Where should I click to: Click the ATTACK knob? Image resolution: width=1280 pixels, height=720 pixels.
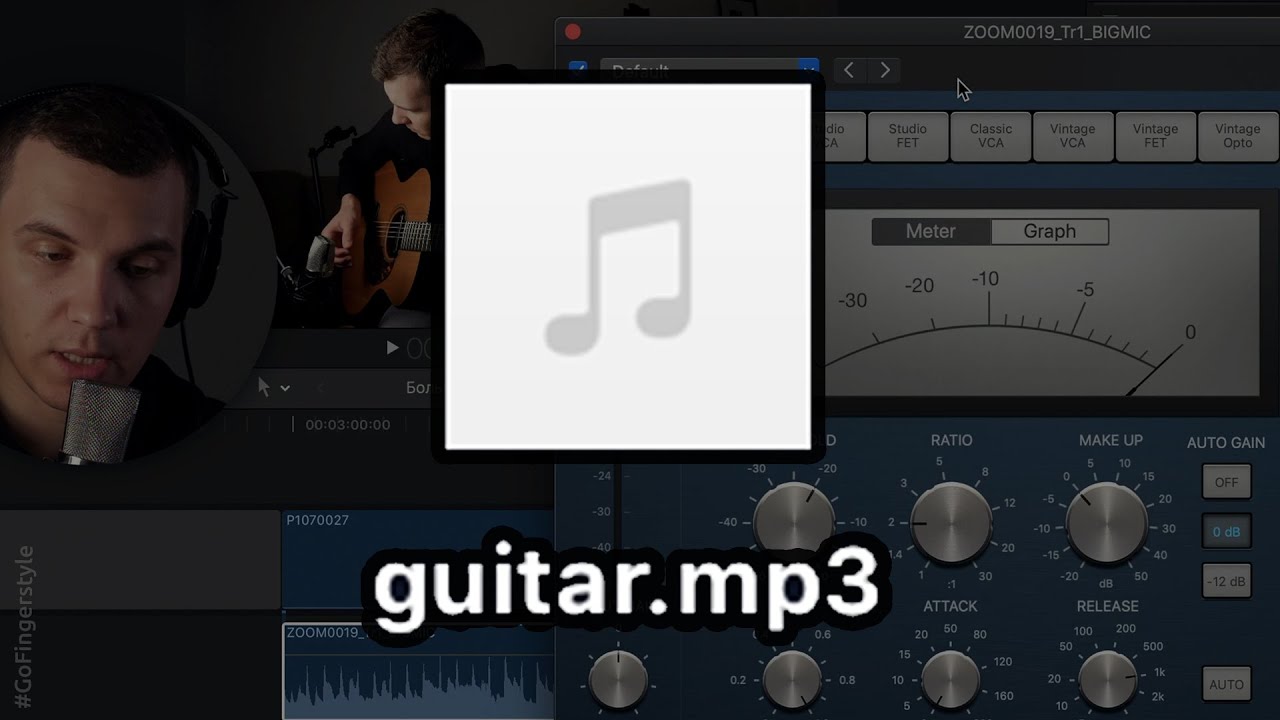click(950, 678)
